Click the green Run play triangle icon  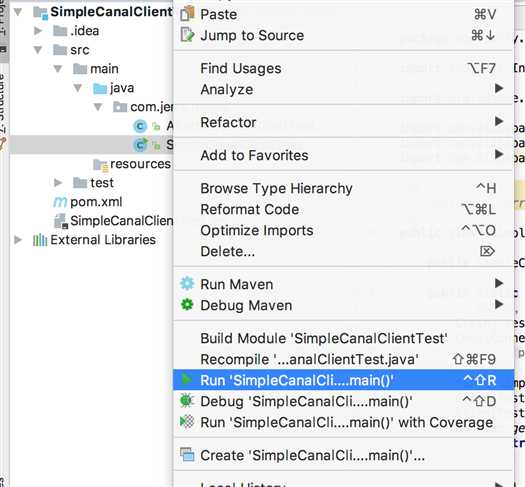[186, 380]
